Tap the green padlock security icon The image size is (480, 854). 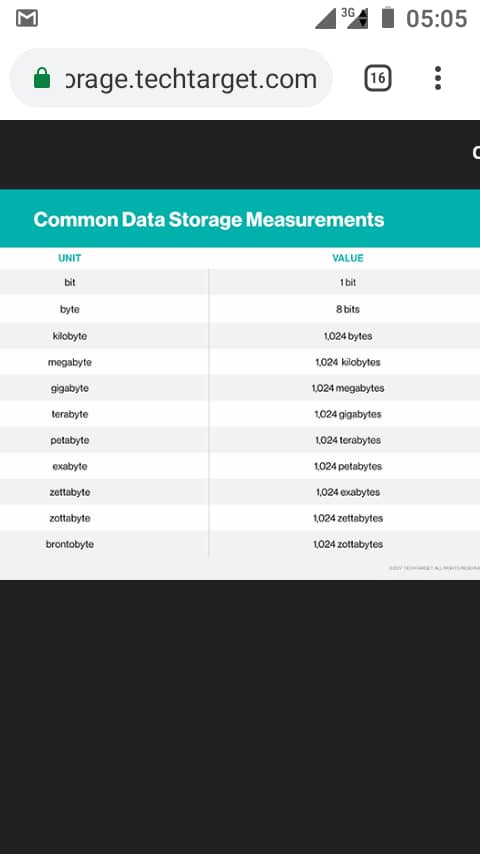tap(42, 78)
